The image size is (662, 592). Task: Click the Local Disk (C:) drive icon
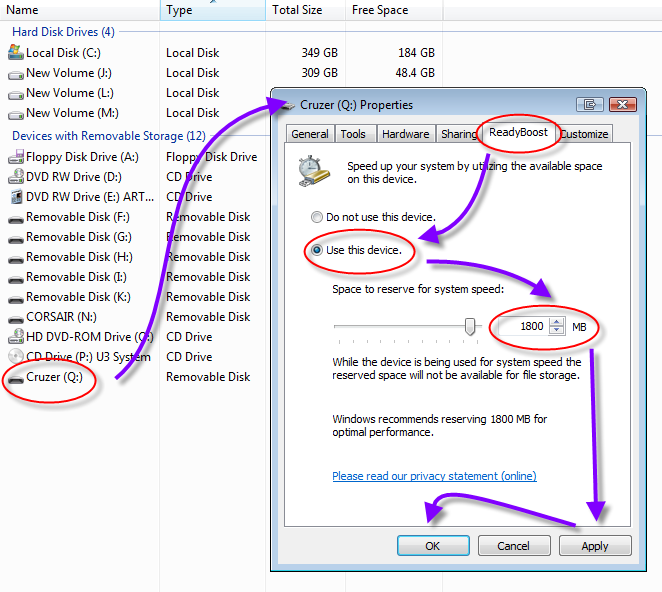point(16,53)
